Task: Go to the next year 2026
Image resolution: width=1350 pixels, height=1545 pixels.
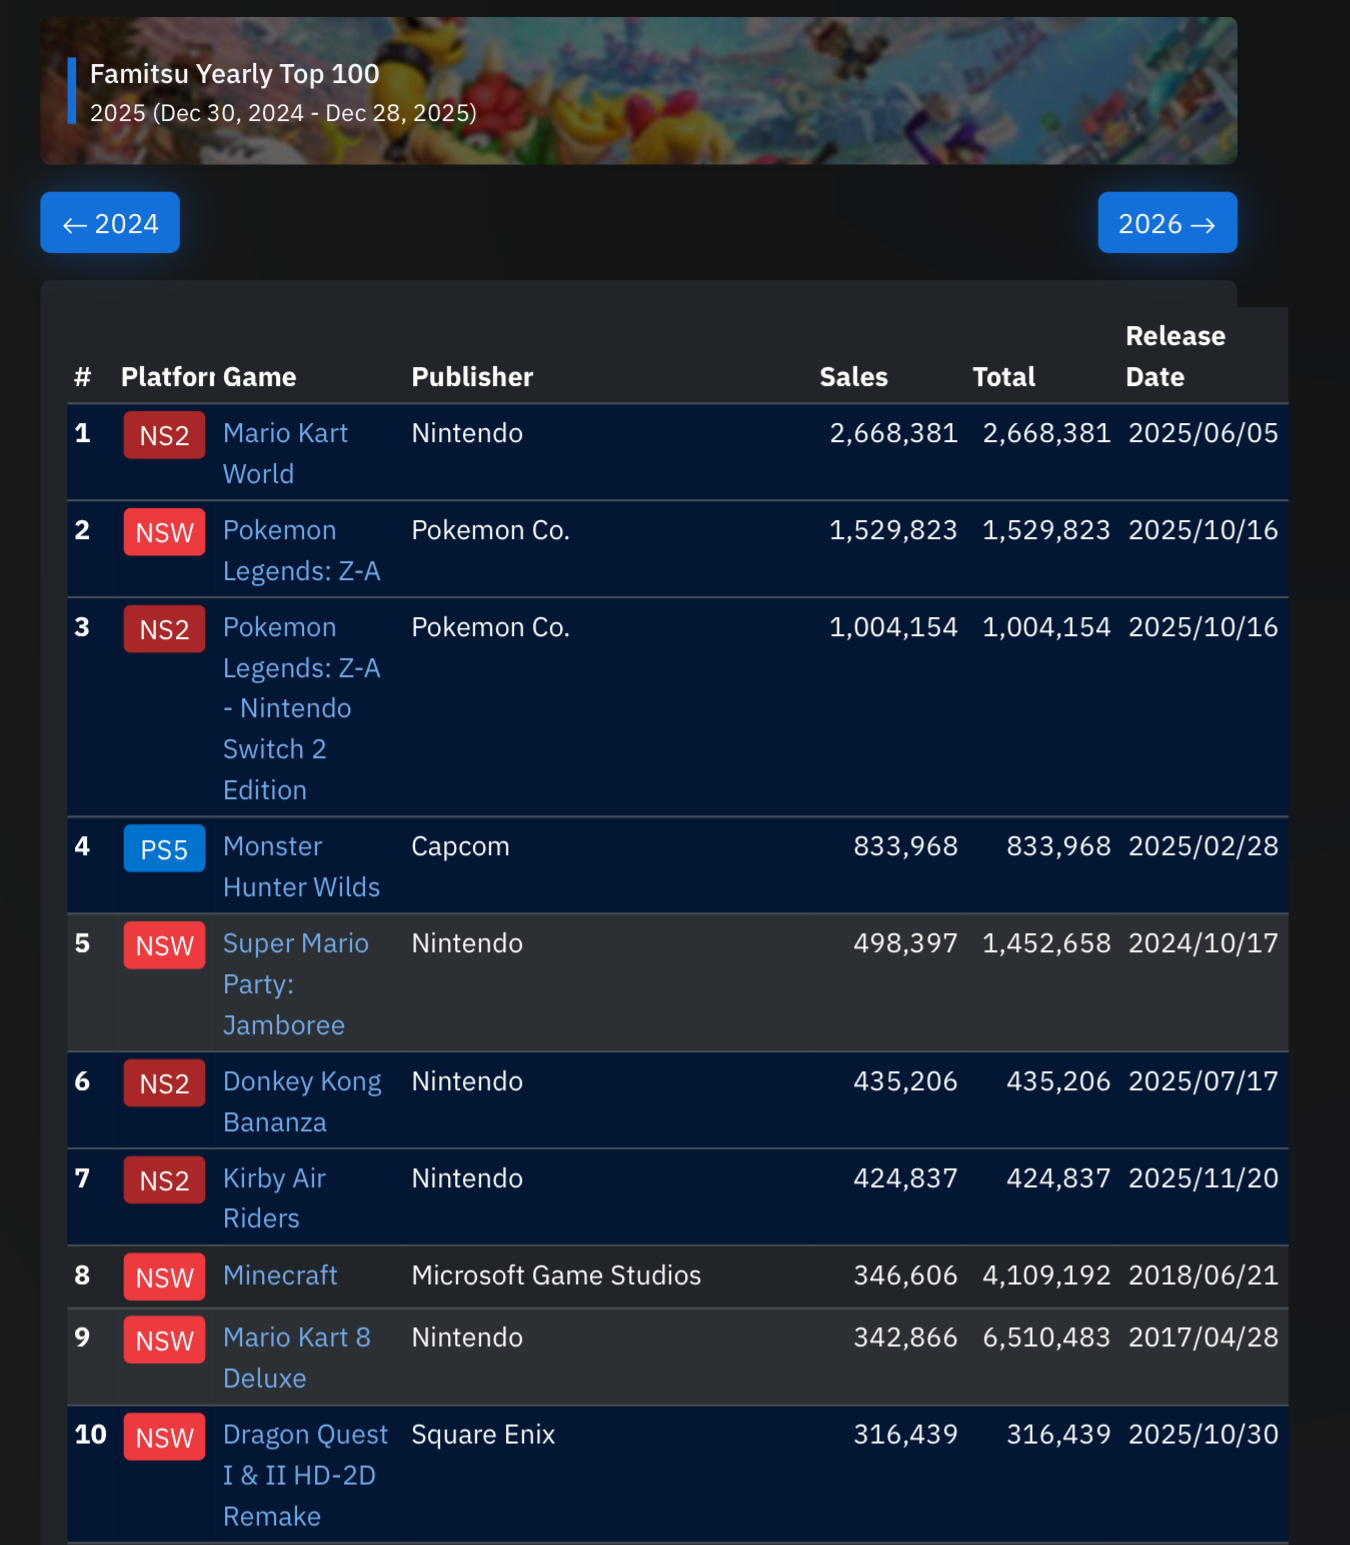Action: (x=1167, y=223)
